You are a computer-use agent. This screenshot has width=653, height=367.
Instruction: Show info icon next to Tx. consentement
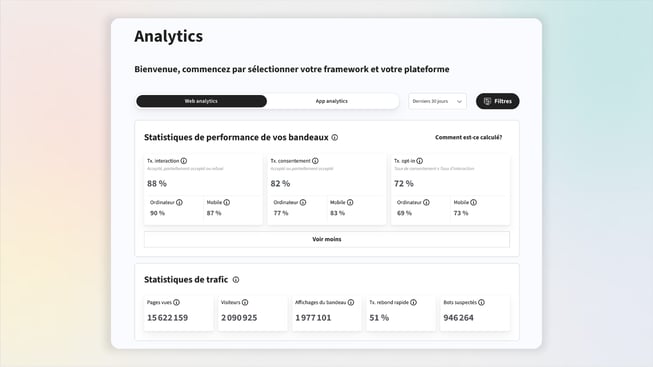point(315,161)
